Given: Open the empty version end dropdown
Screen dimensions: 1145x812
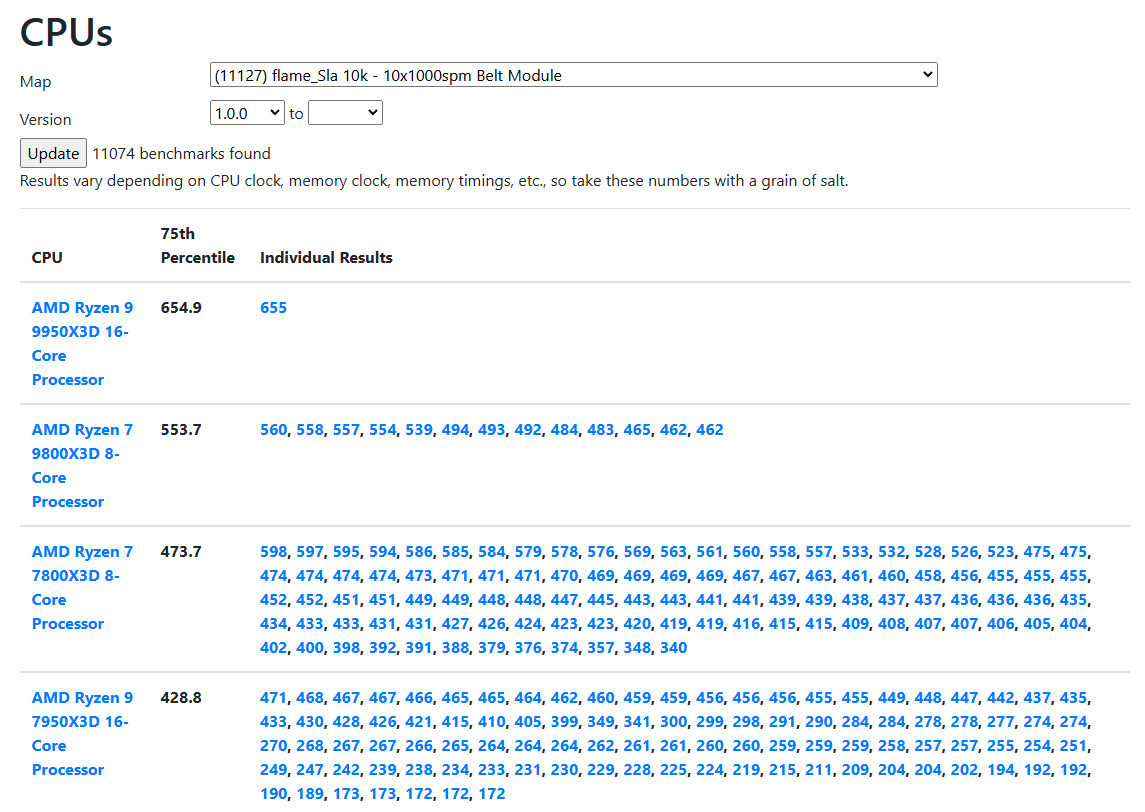Looking at the screenshot, I should point(345,113).
